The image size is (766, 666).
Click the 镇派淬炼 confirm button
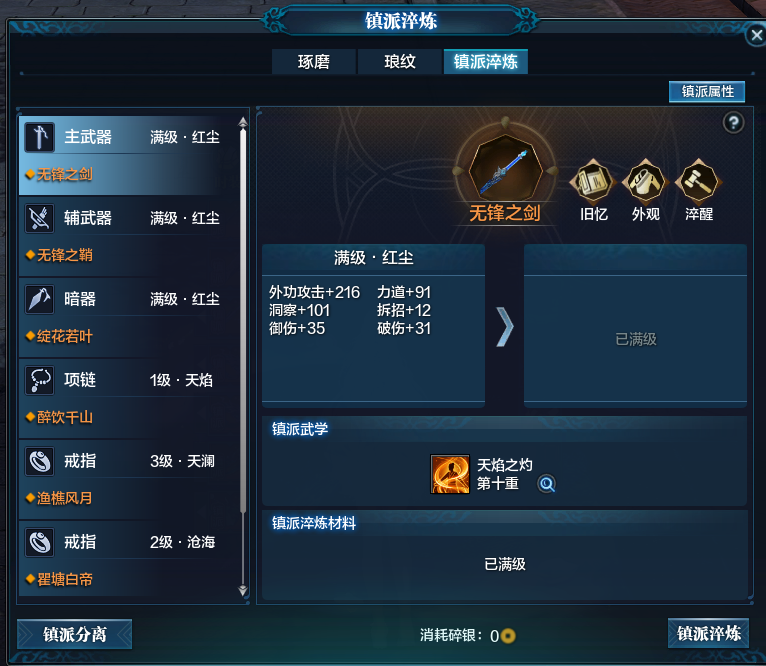[708, 633]
